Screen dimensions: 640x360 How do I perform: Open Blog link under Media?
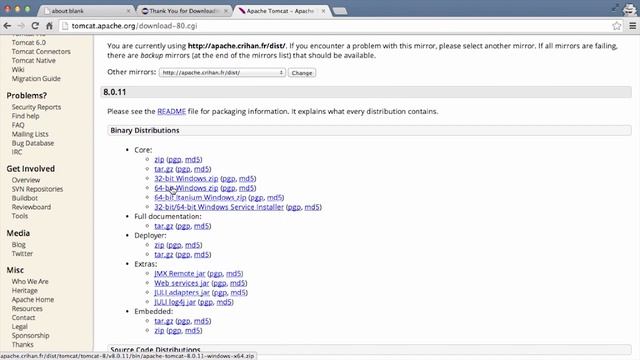click(18, 244)
